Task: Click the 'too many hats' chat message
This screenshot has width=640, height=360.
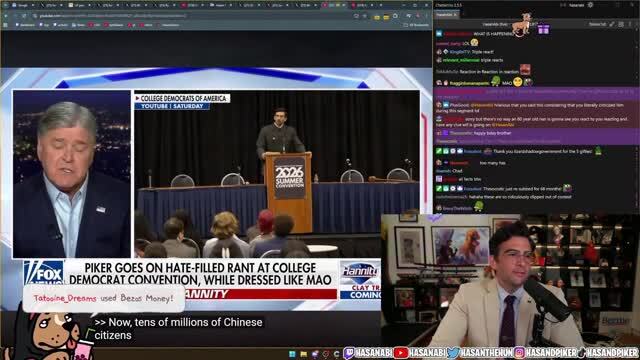Action: pos(492,163)
